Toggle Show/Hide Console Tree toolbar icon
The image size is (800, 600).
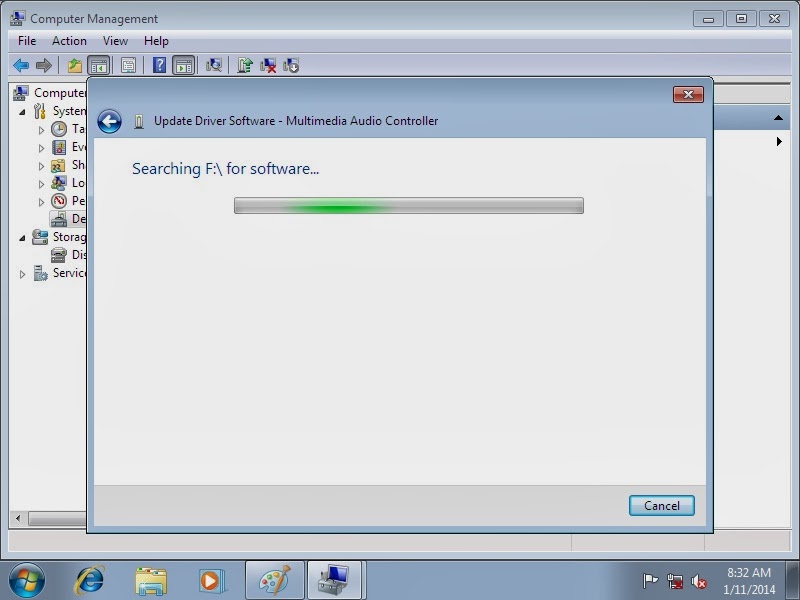(x=99, y=65)
